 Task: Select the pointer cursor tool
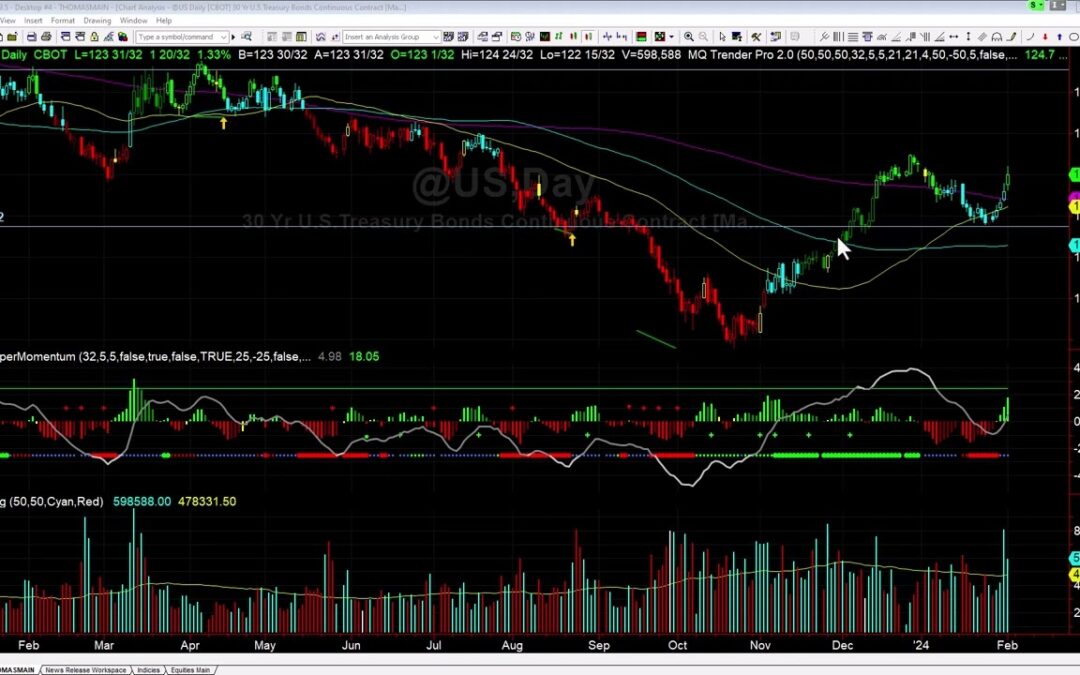click(x=722, y=37)
